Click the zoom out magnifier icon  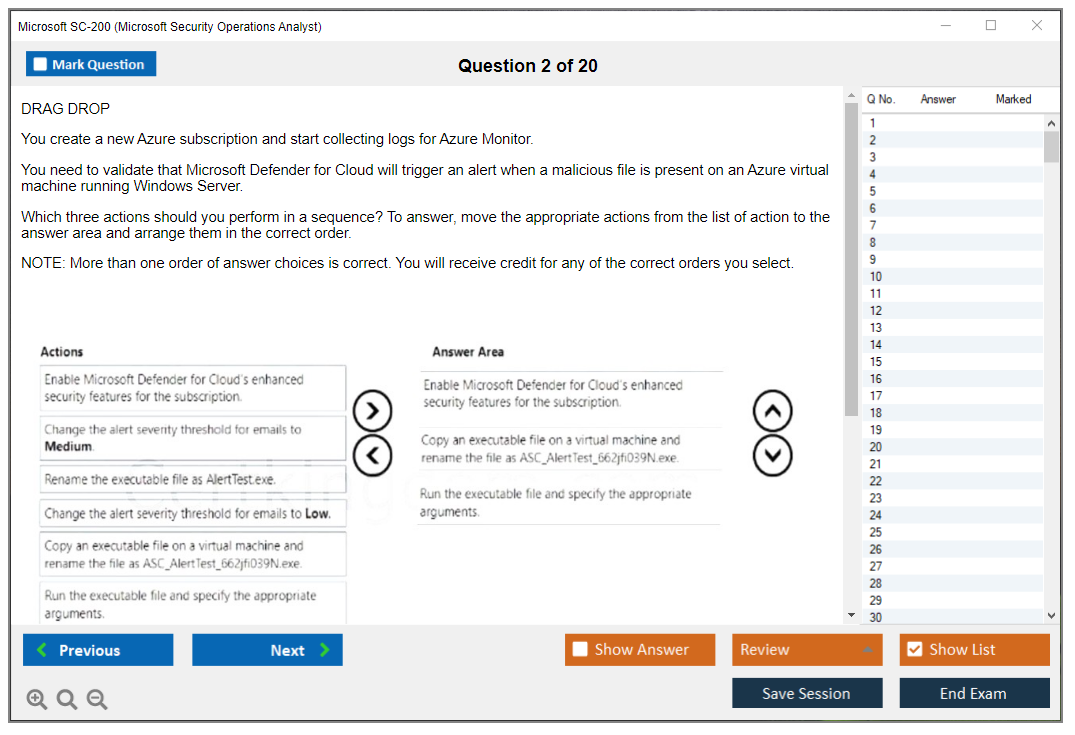(97, 700)
